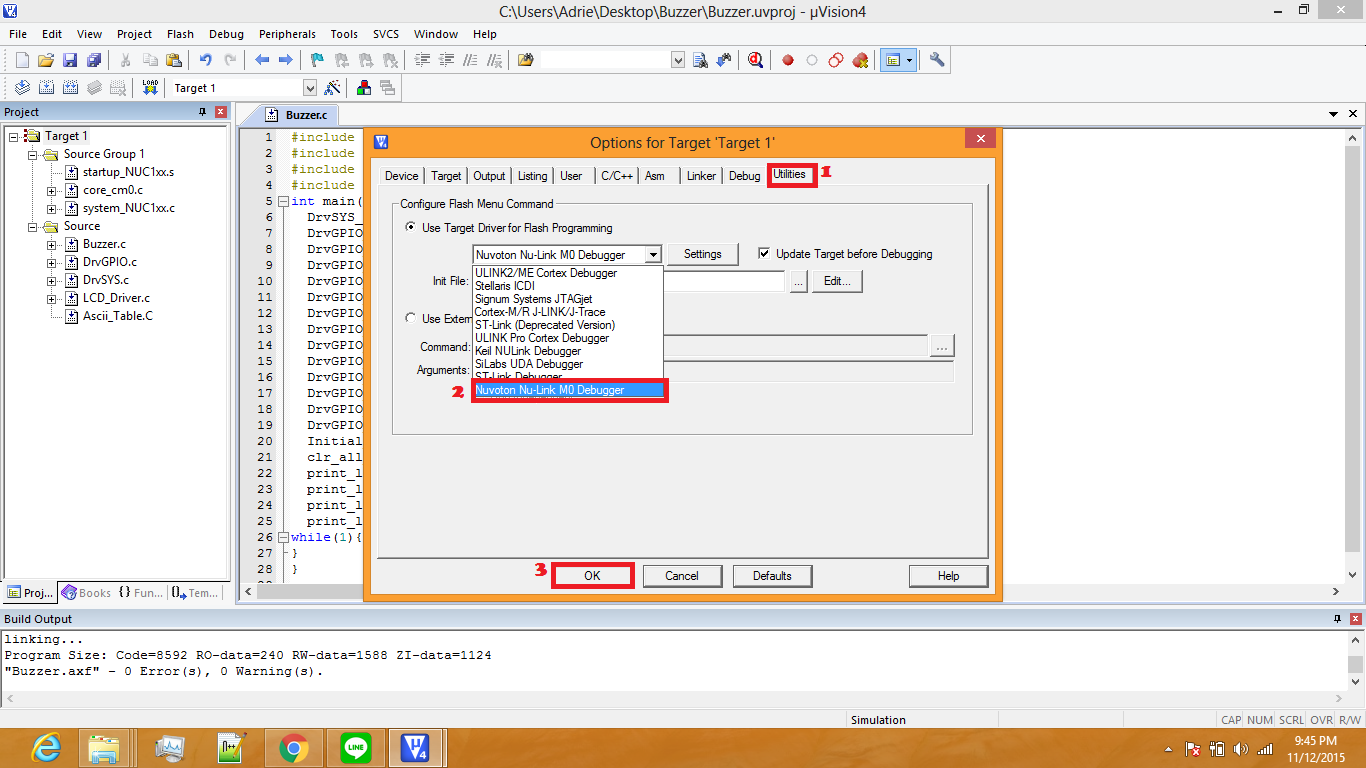Screen dimensions: 1366x768
Task: Collapse the Source Group 1 folder
Action: tap(33, 154)
